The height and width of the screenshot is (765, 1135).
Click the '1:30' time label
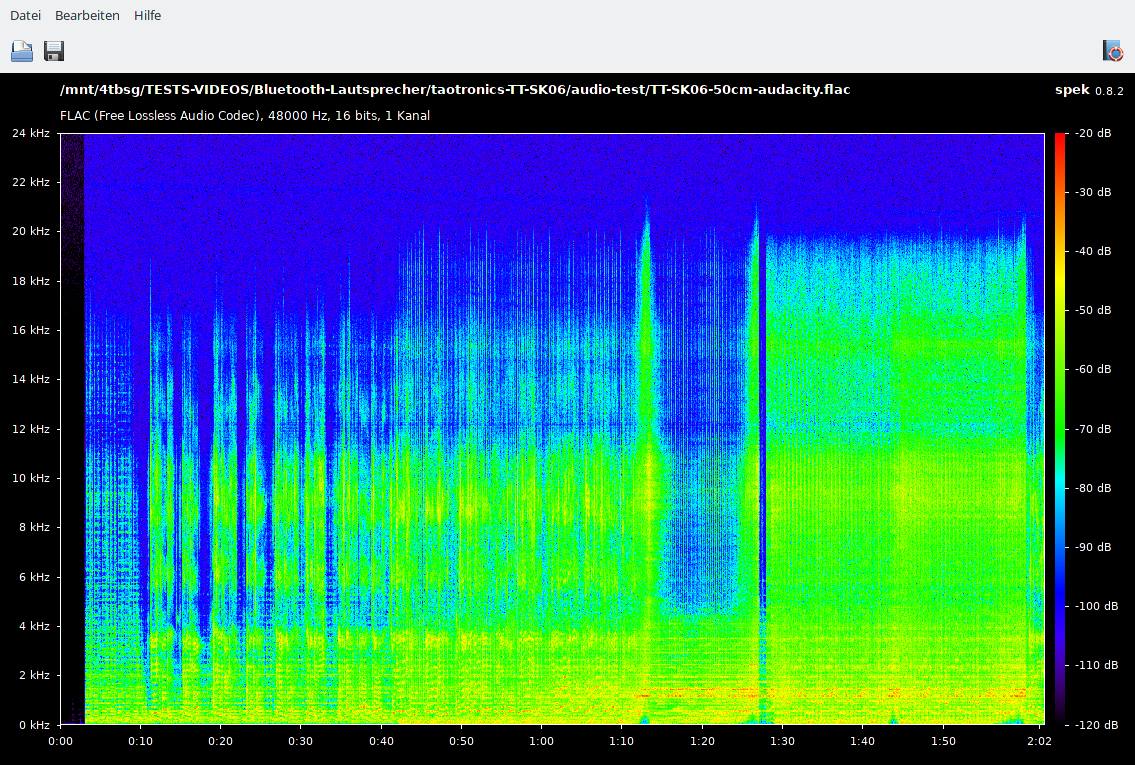782,741
